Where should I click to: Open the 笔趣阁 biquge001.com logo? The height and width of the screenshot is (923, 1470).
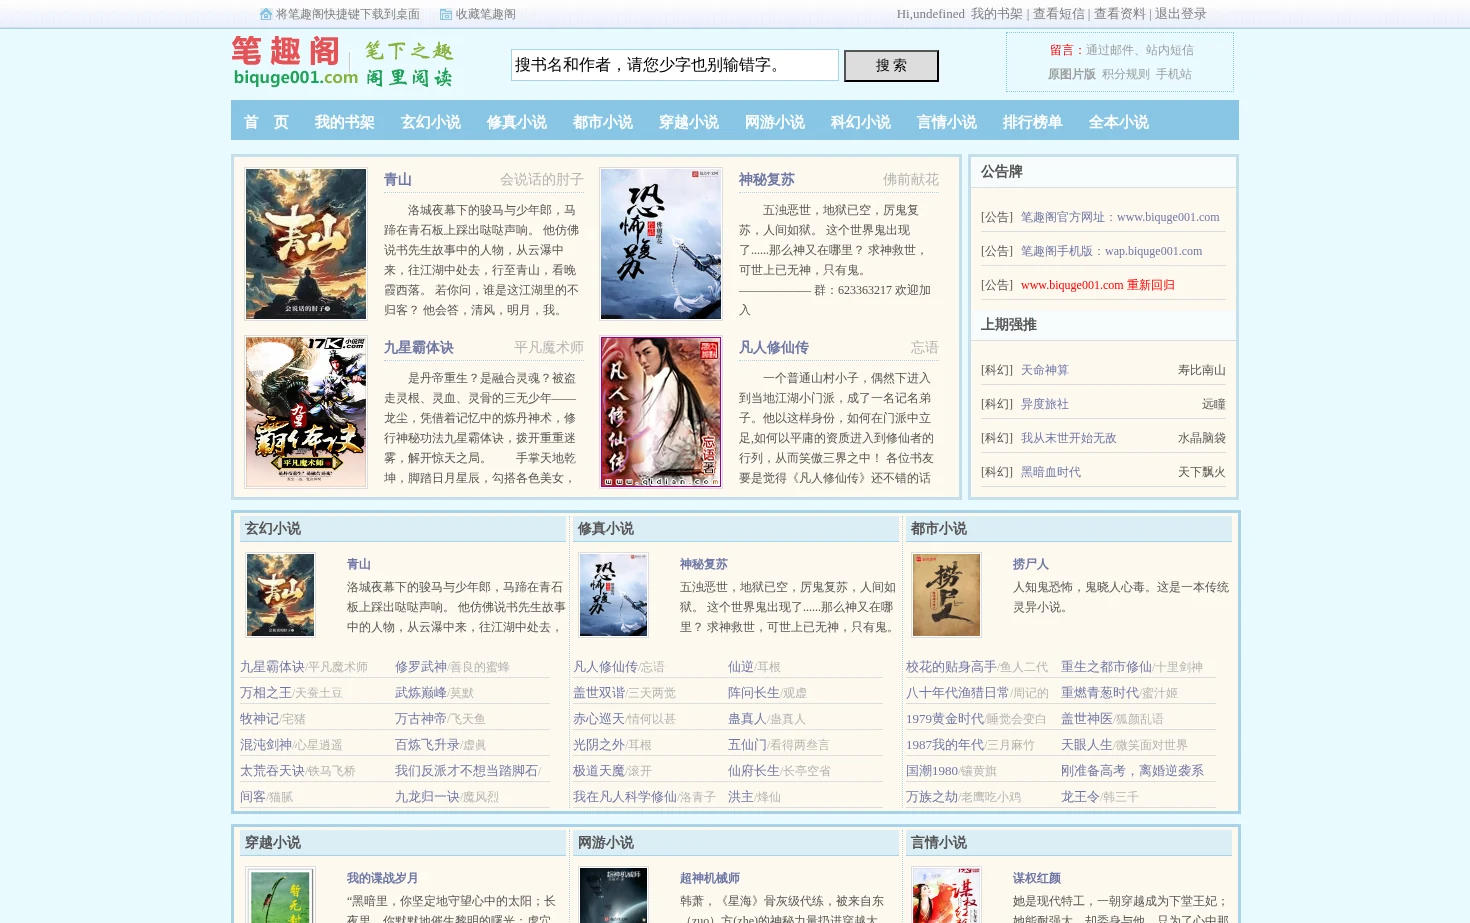click(342, 62)
